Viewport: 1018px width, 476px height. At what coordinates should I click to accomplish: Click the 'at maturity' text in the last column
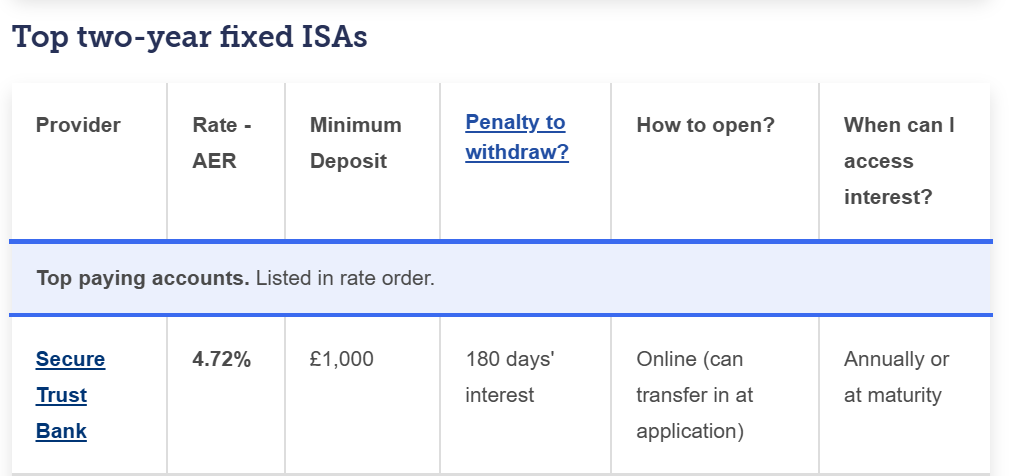pos(893,395)
